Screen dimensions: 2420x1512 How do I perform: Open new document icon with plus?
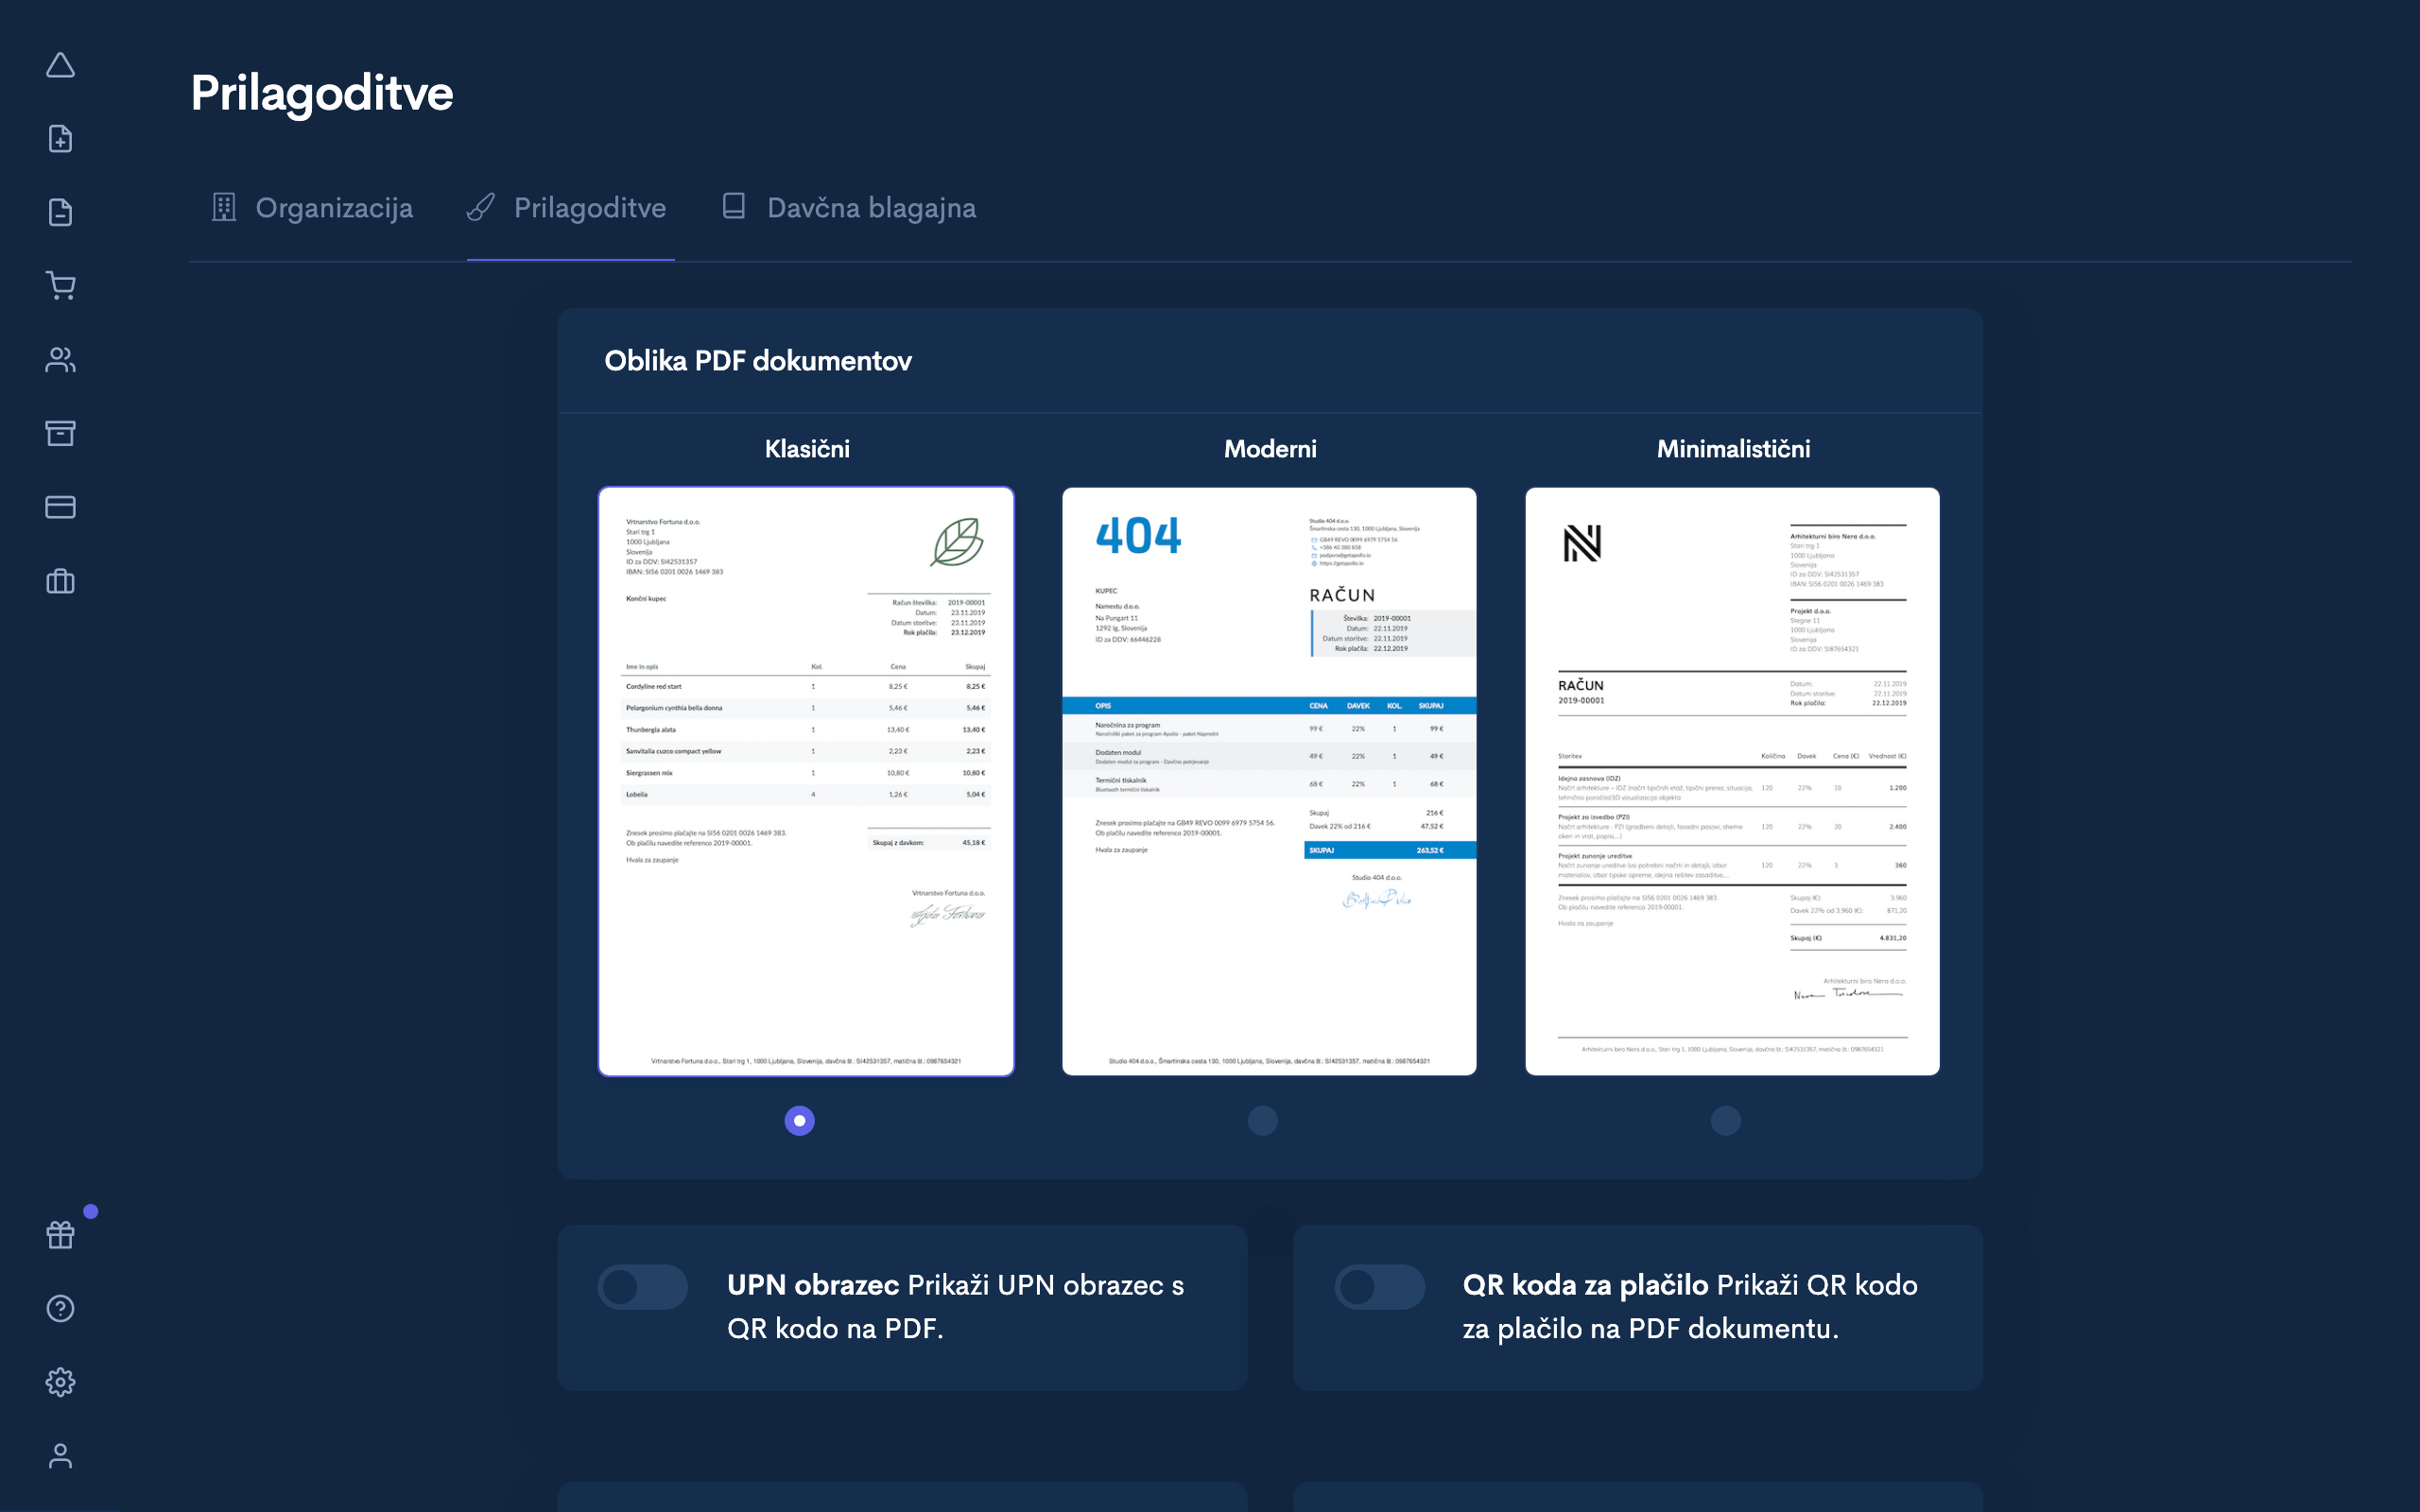tap(60, 139)
